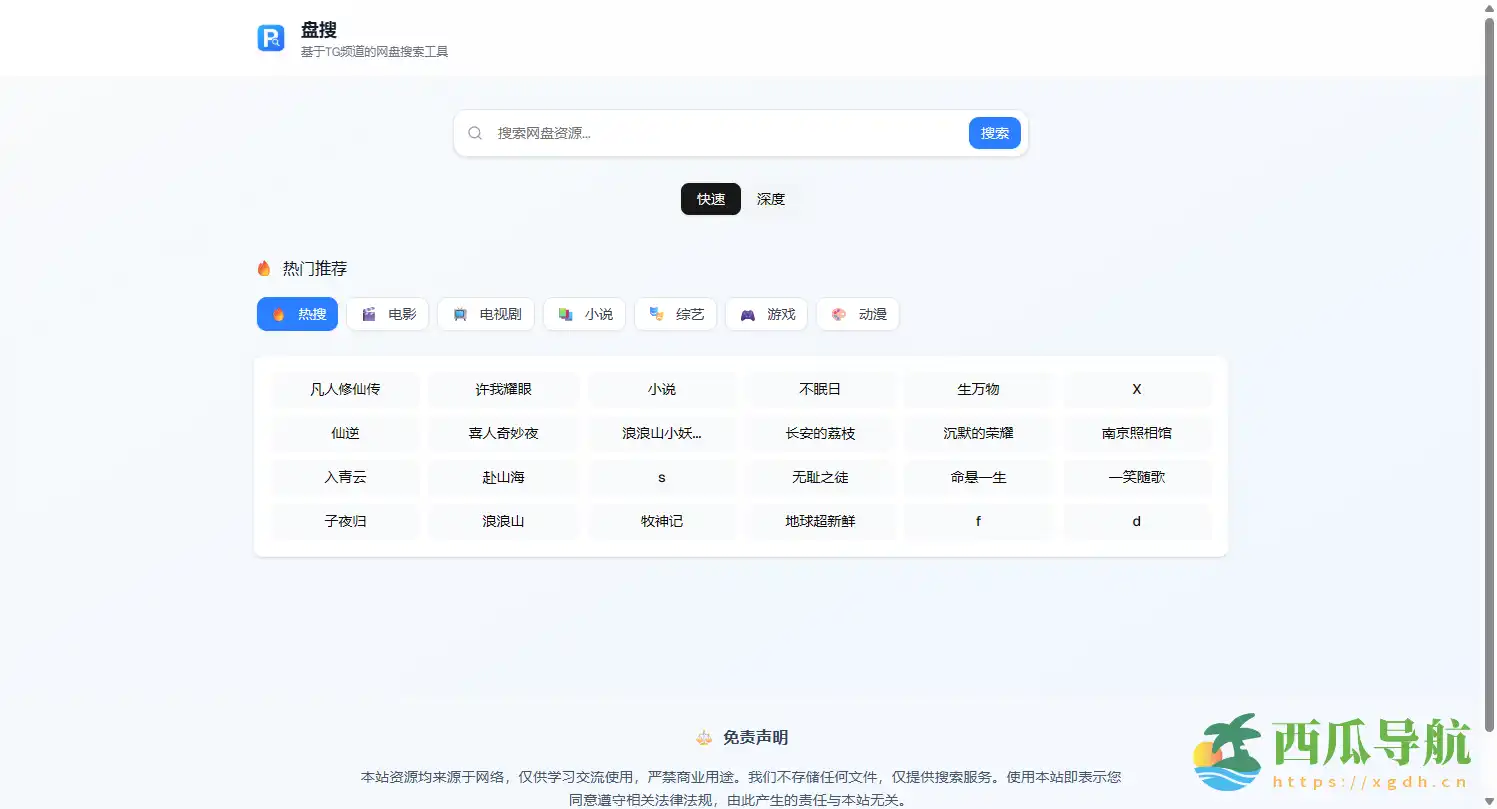The height and width of the screenshot is (809, 1497).
Task: Click the magnifier icon in search box
Action: point(475,133)
